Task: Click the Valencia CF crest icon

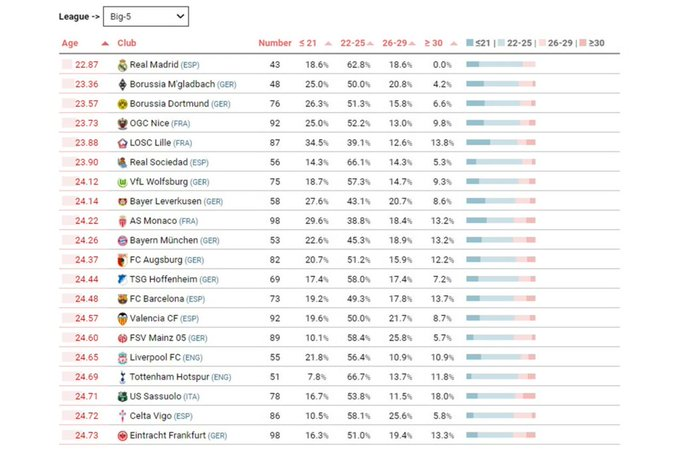Action: point(122,319)
